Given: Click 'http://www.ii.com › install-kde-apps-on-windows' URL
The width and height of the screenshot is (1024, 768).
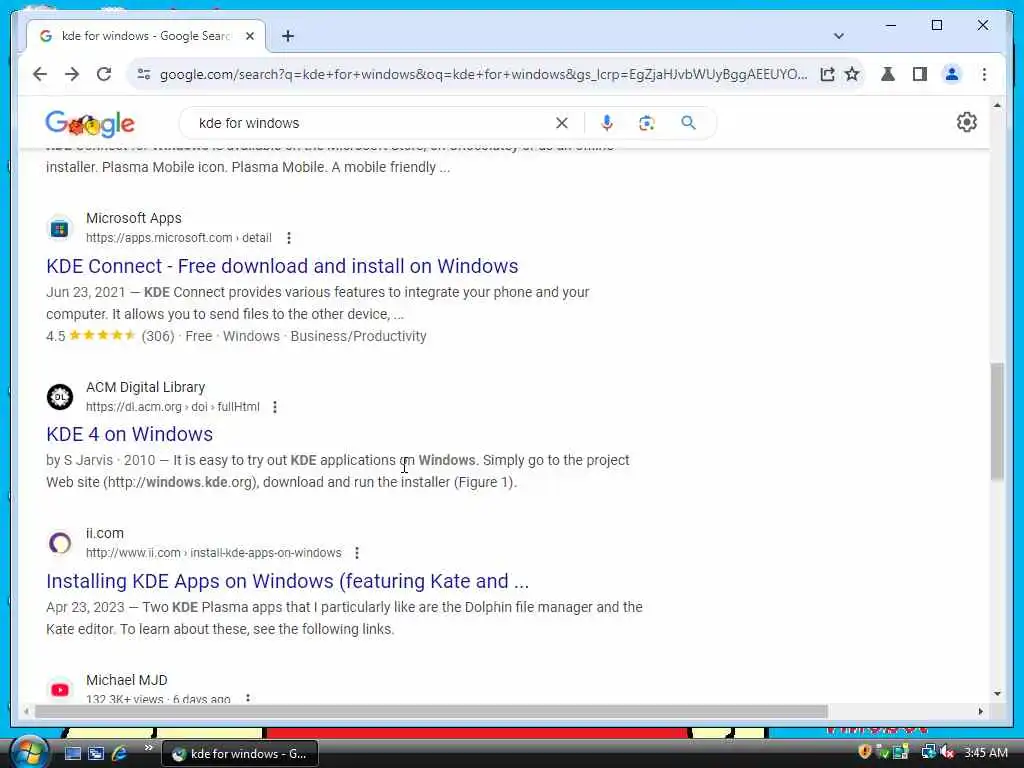Looking at the screenshot, I should [x=214, y=553].
